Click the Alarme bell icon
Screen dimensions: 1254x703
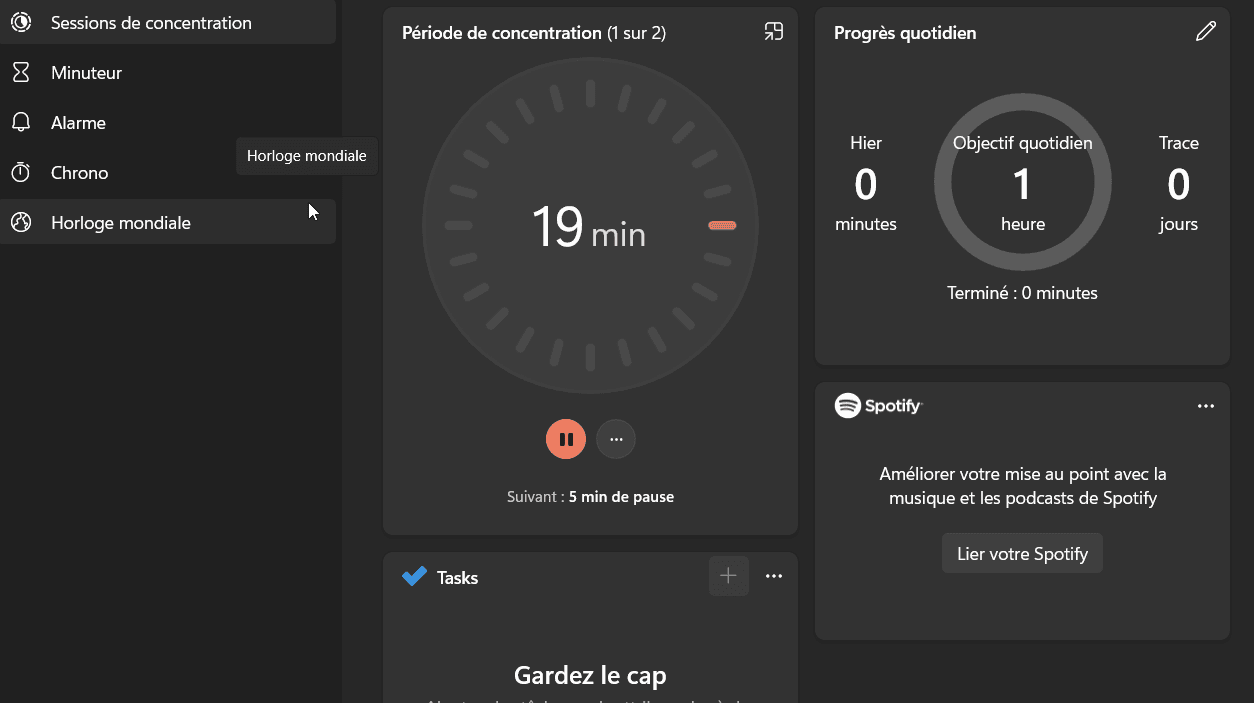[x=21, y=122]
